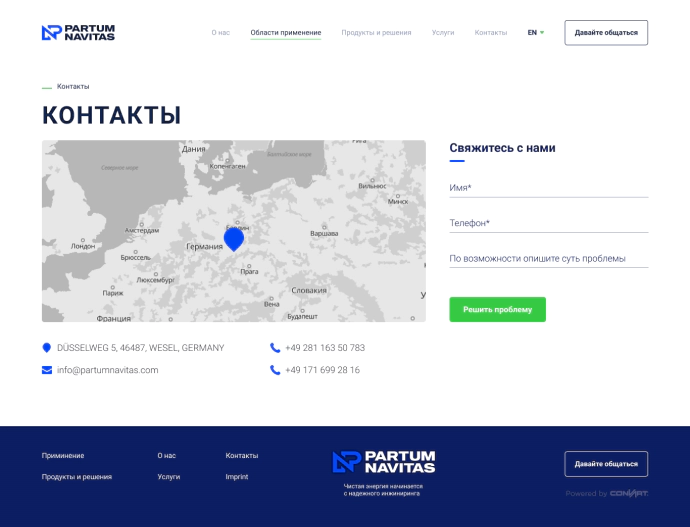Click the Свяжитесь с нами heading

click(x=502, y=148)
